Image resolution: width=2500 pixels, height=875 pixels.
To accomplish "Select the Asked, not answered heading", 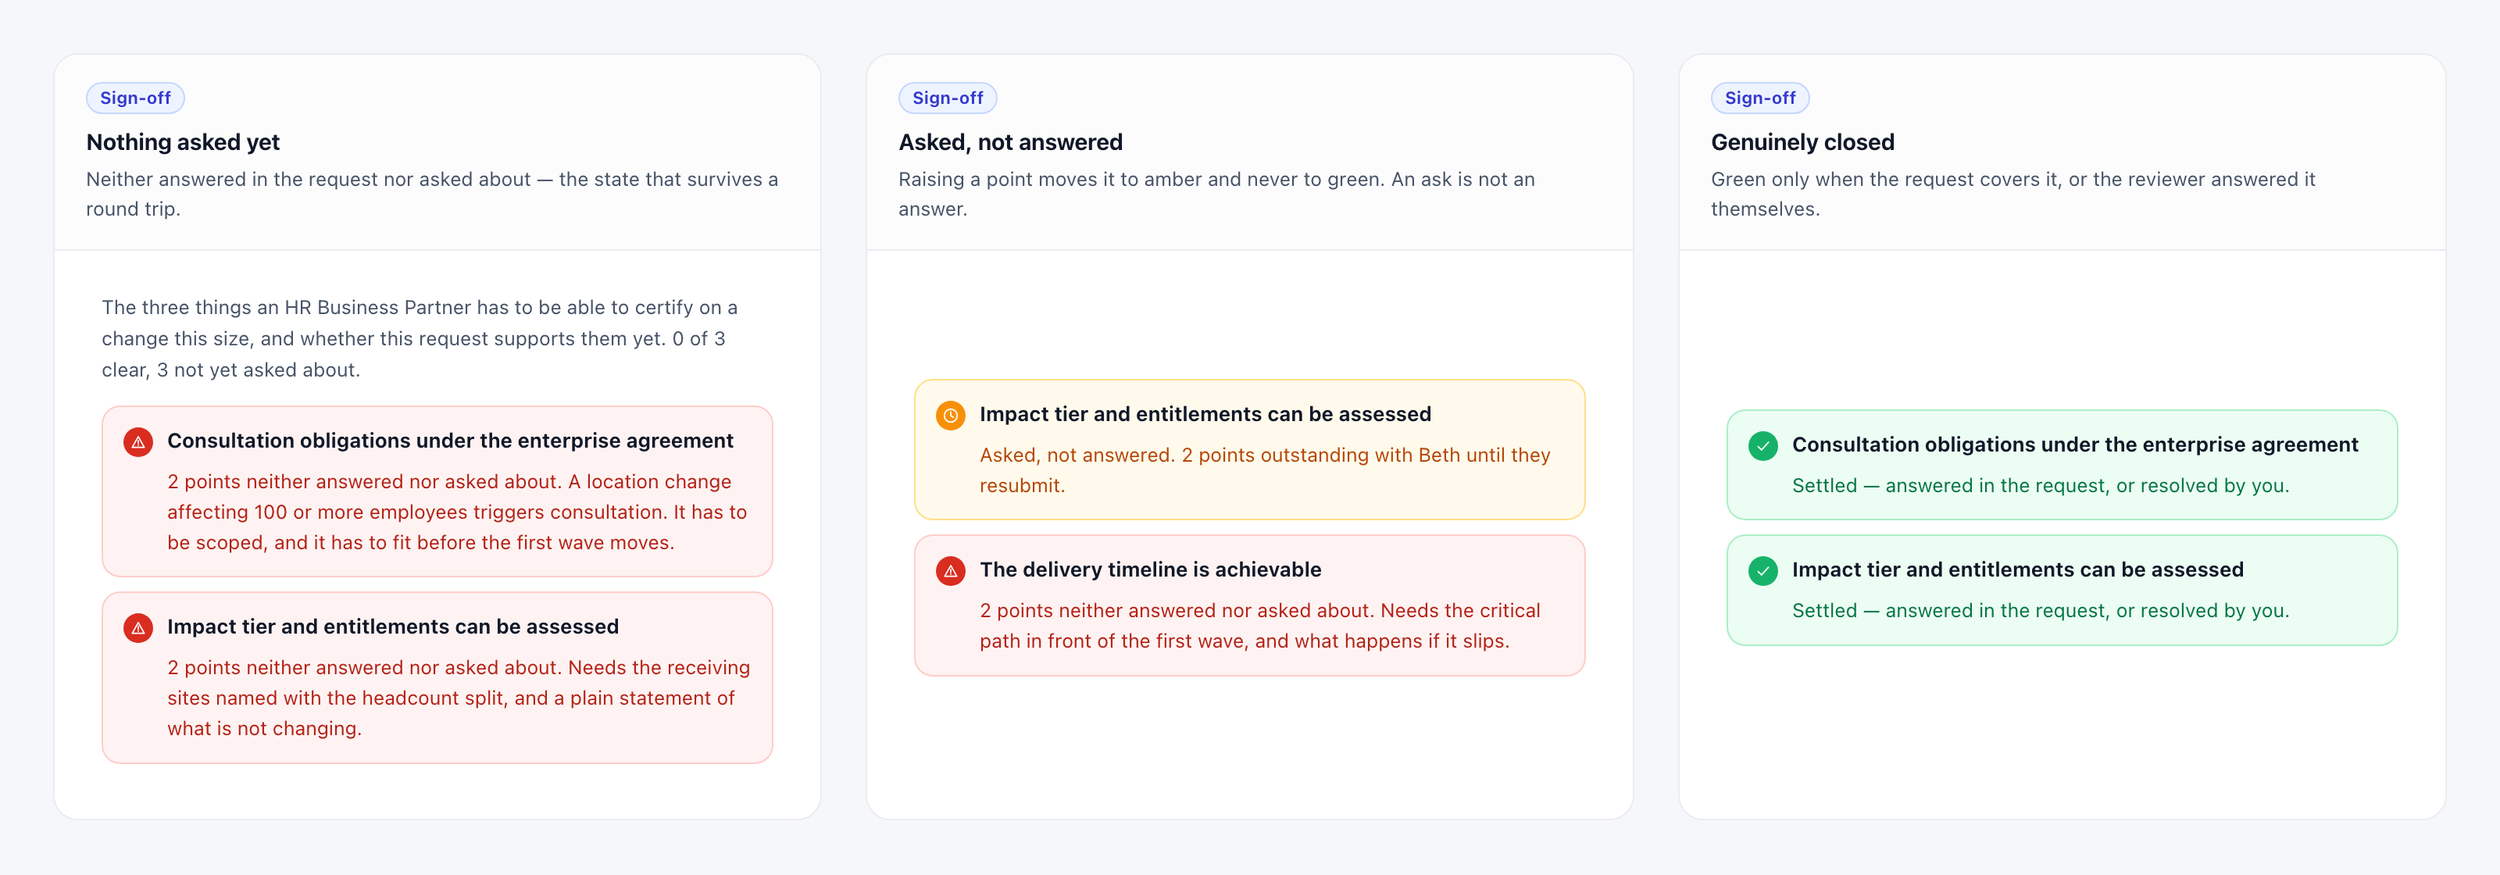I will pos(1010,142).
